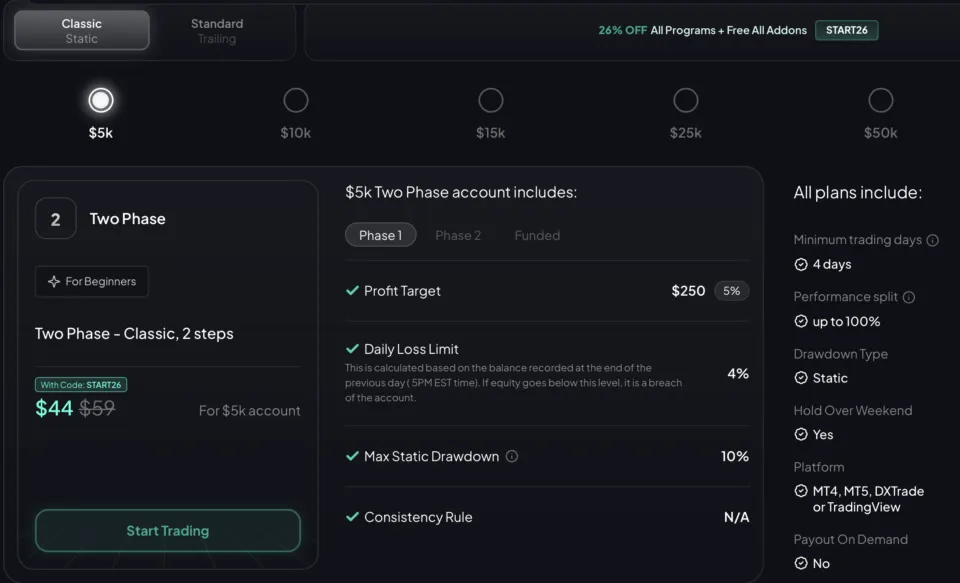Click the START26 promo code button
Viewport: 960px width, 583px height.
click(846, 30)
